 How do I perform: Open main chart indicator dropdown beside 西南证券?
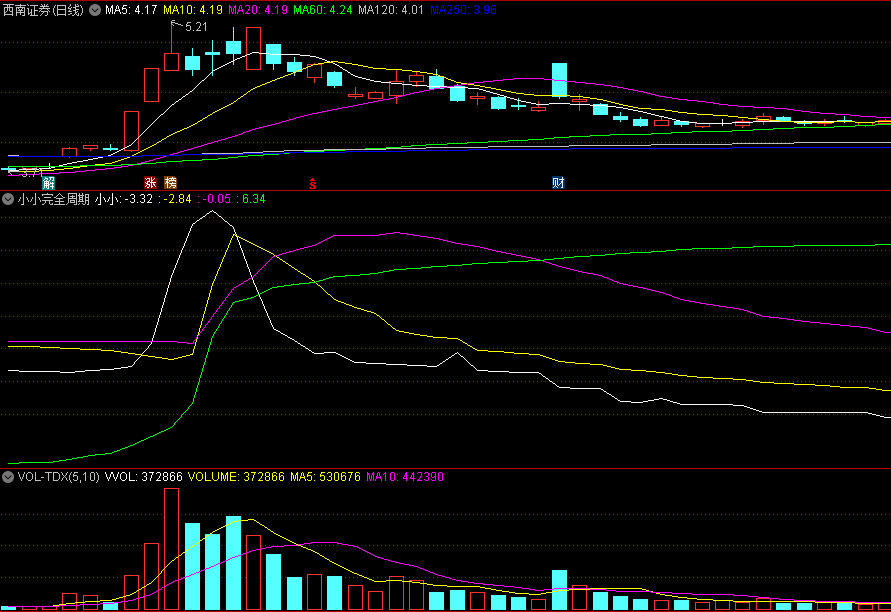[x=95, y=10]
